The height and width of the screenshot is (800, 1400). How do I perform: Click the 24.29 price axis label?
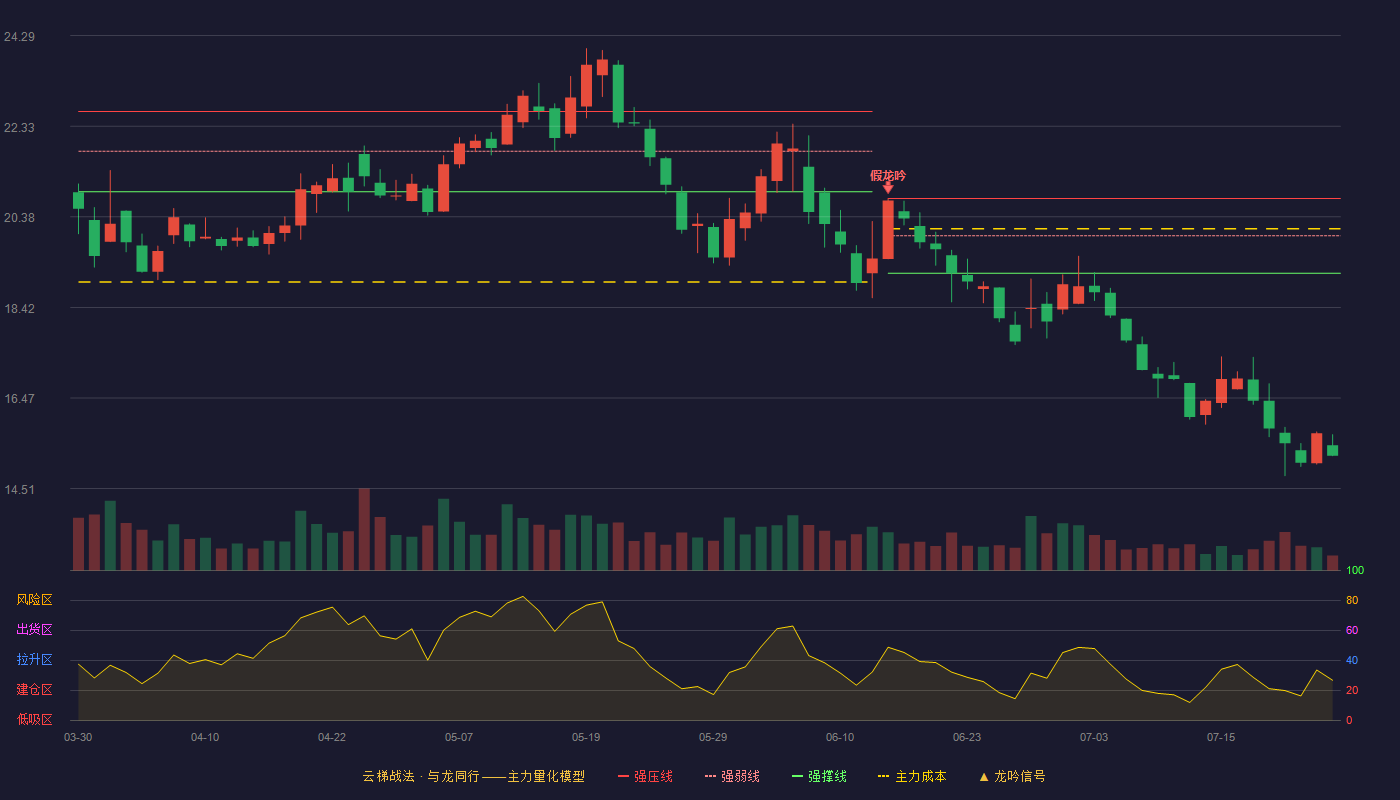point(19,37)
